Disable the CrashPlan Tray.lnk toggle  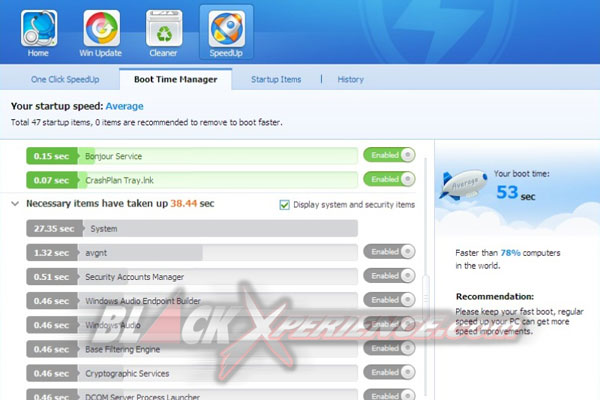(389, 179)
